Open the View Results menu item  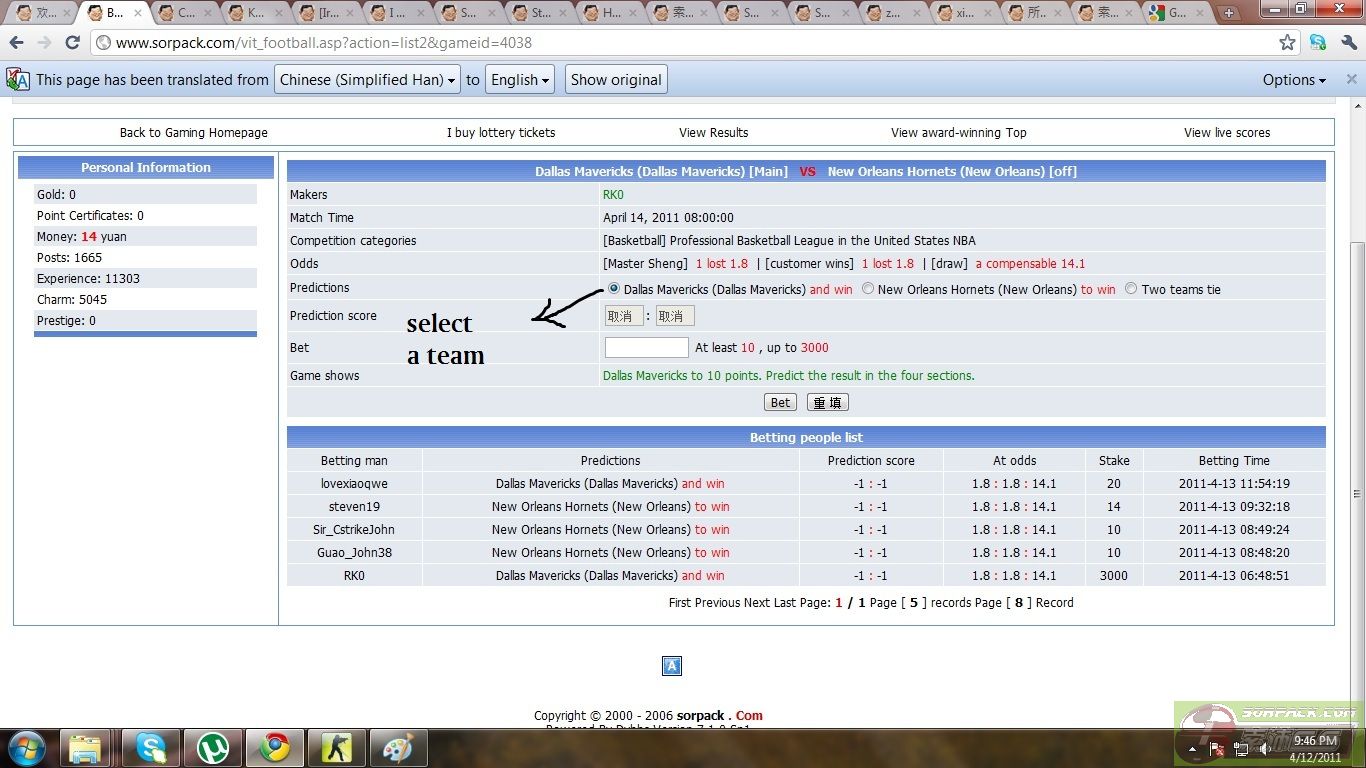click(x=713, y=133)
